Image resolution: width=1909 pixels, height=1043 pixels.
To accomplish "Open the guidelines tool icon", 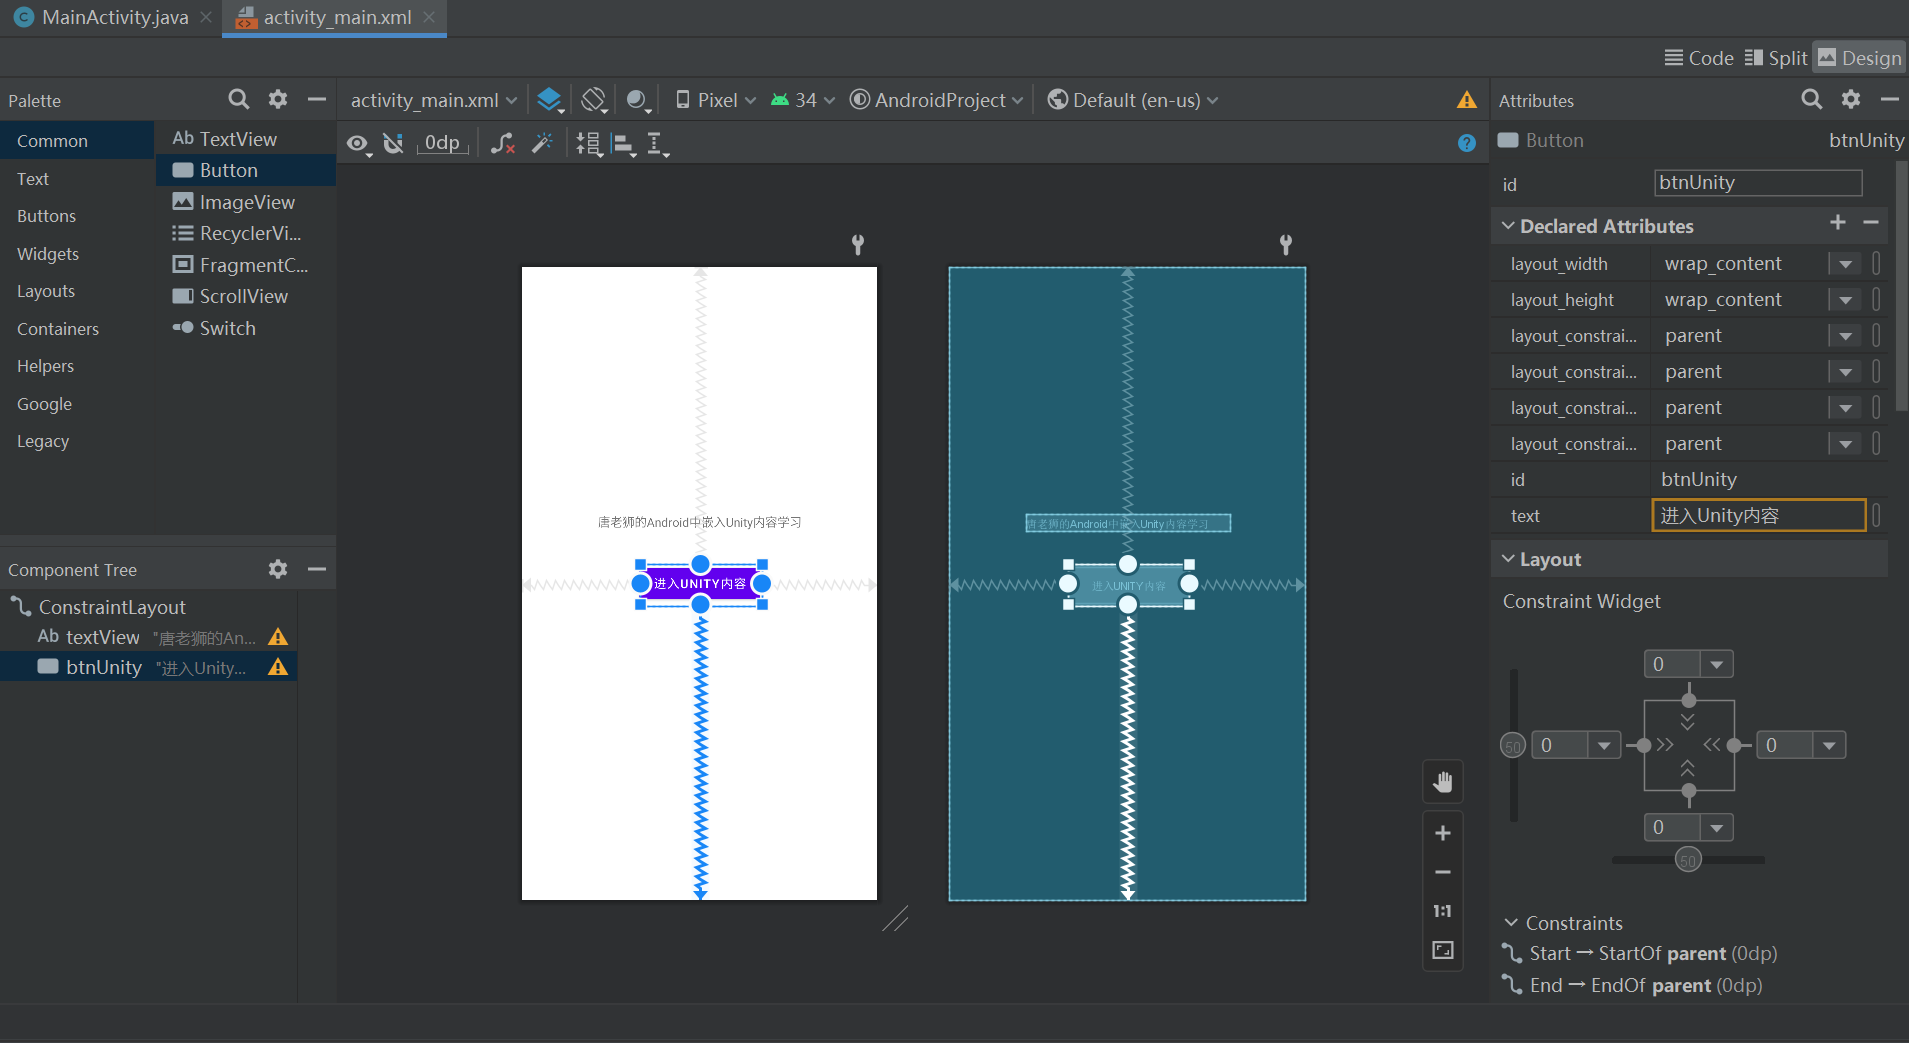I will tap(657, 144).
